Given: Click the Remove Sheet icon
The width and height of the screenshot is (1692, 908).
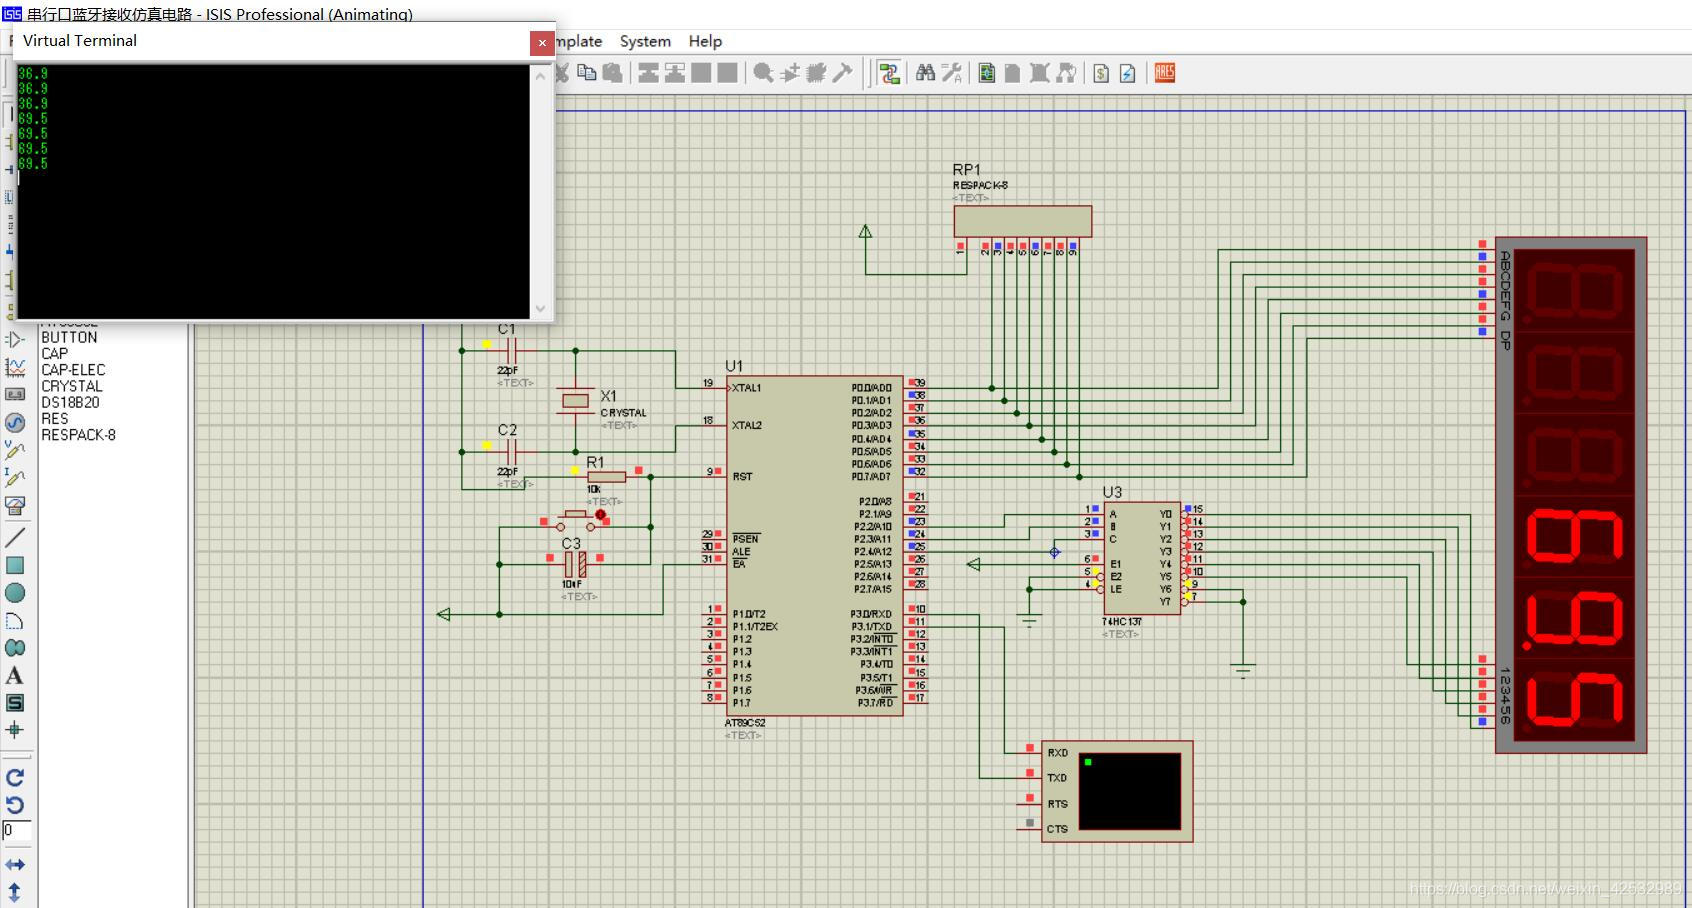Looking at the screenshot, I should pos(1040,73).
